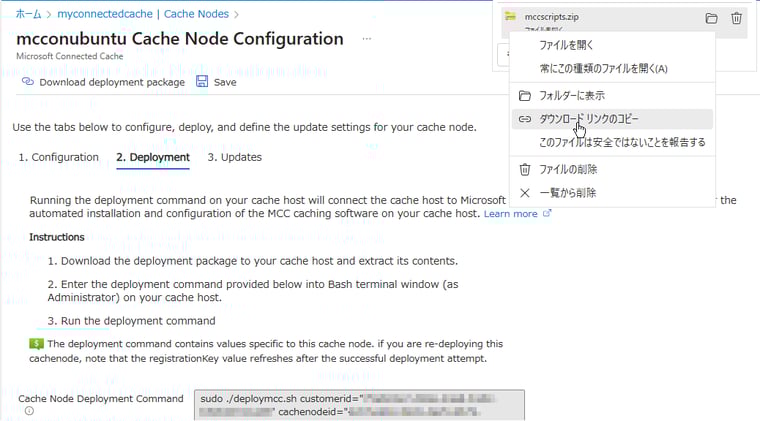Click Download deployment package button

point(103,82)
